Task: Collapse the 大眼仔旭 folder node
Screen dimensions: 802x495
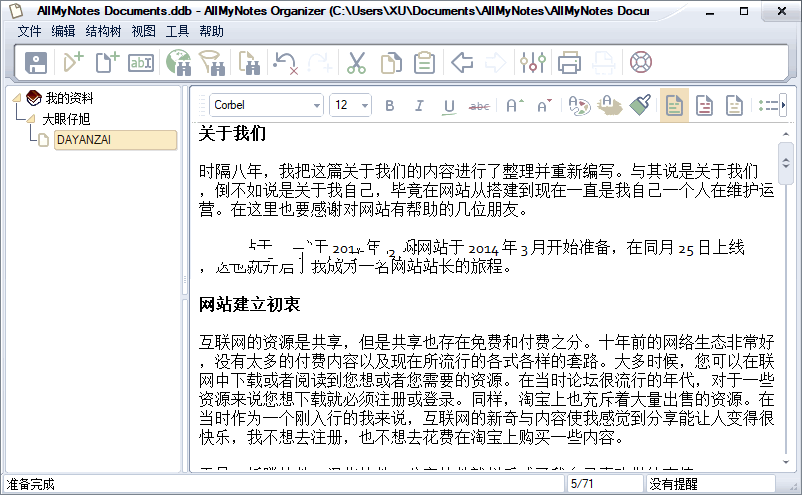Action: (31, 119)
